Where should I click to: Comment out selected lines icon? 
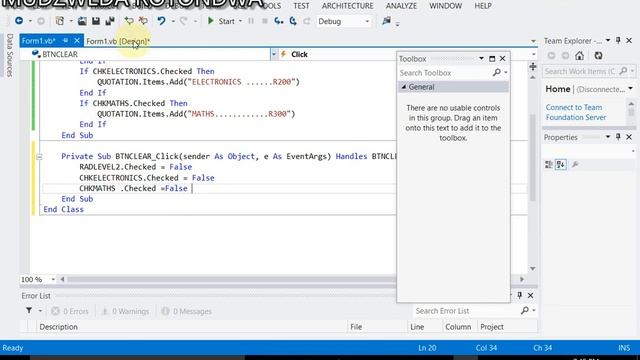click(129, 21)
